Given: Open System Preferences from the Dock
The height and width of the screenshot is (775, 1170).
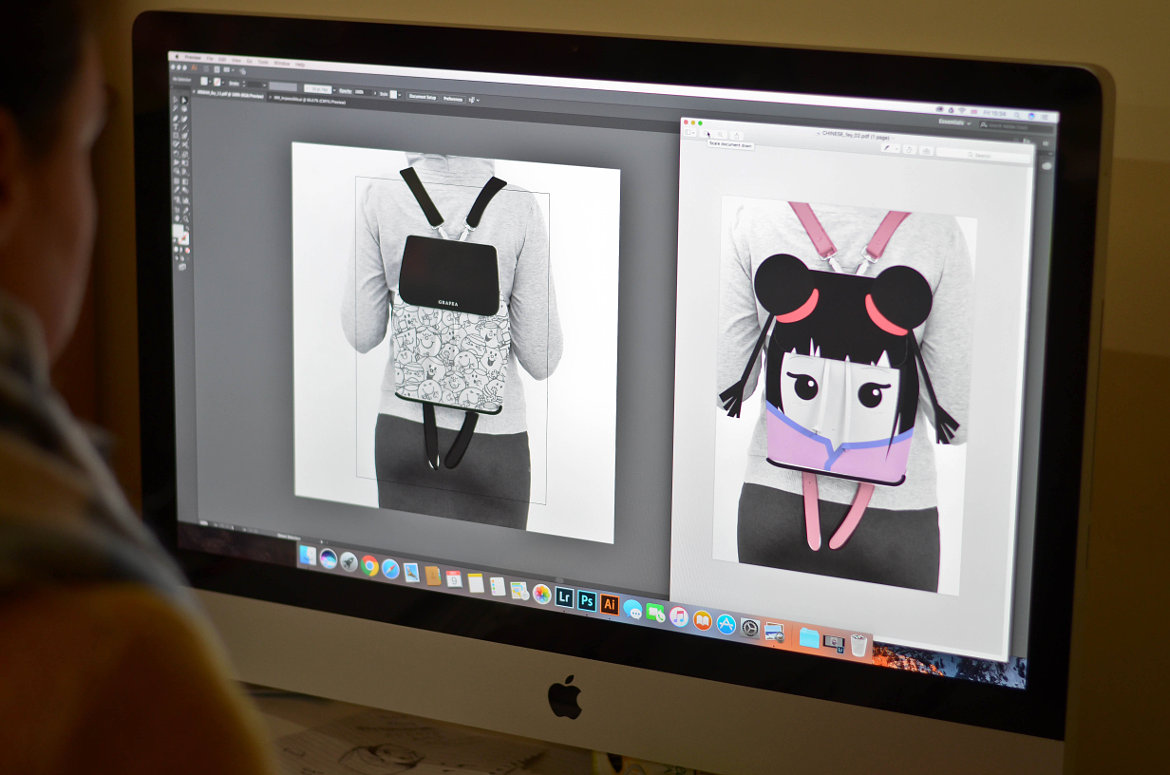Looking at the screenshot, I should (x=750, y=627).
